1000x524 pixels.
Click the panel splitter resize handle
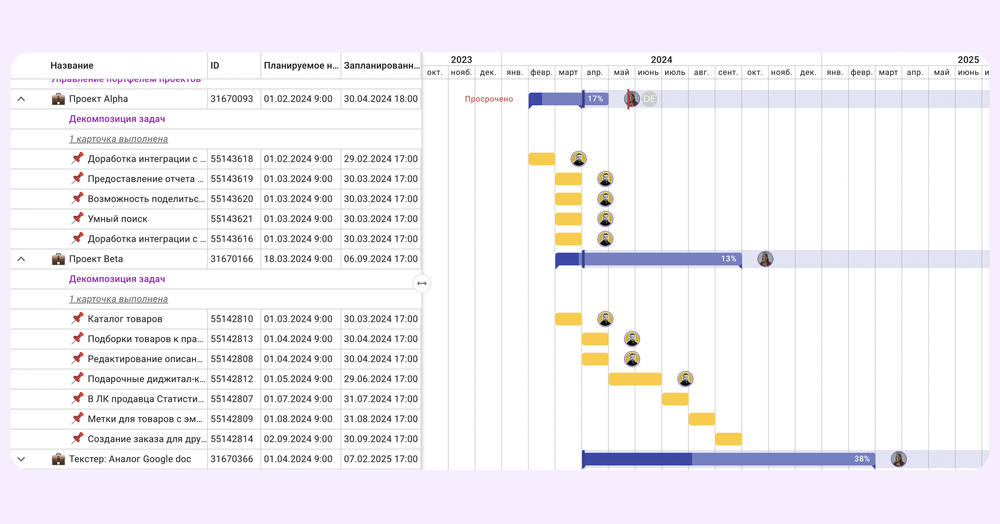point(422,283)
